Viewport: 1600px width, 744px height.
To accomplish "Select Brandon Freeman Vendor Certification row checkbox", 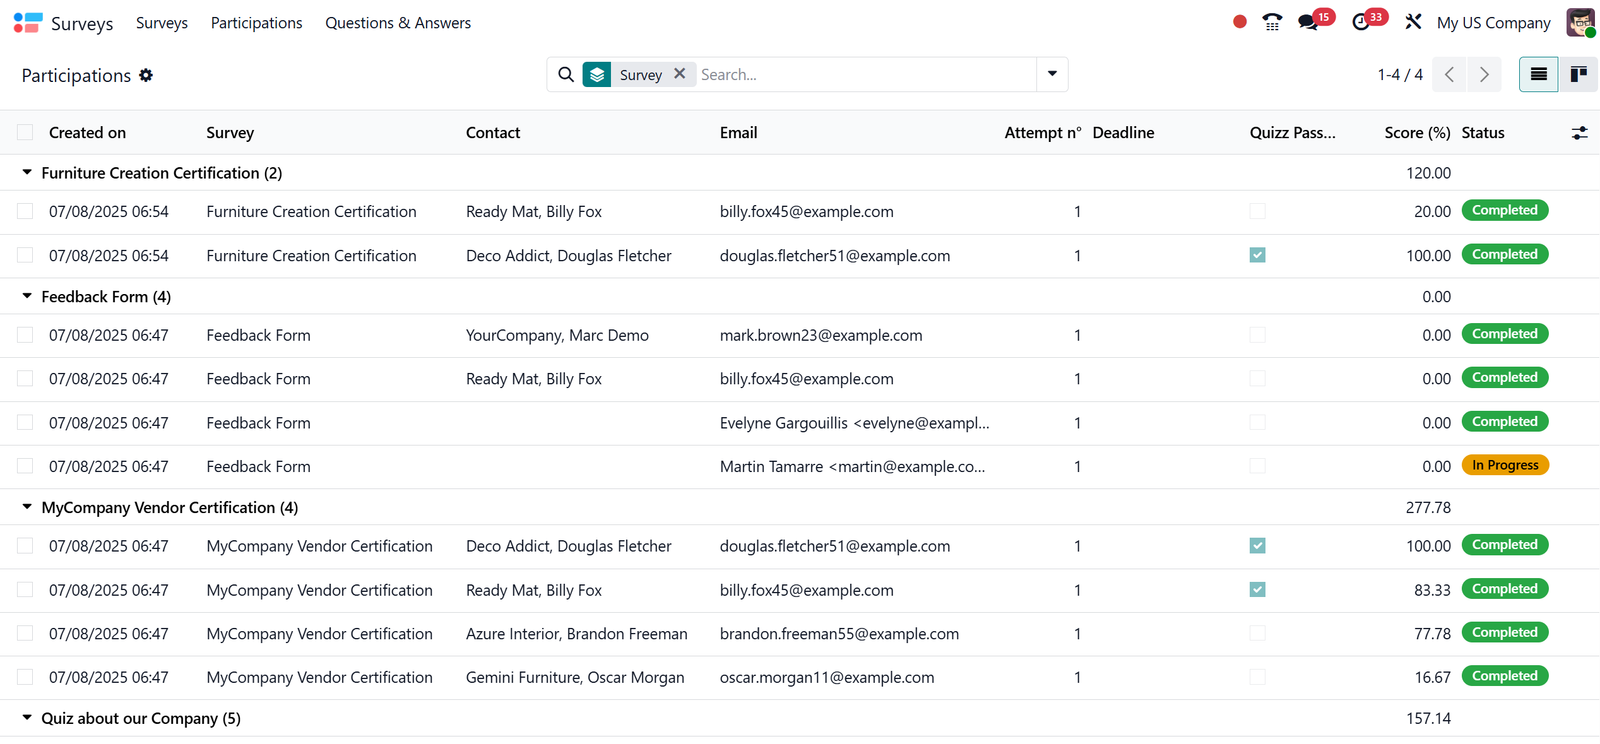I will (25, 633).
